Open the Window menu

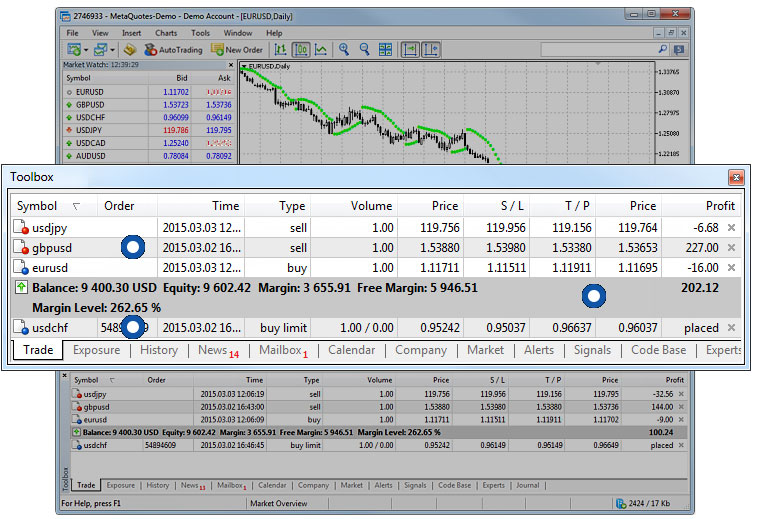(238, 33)
